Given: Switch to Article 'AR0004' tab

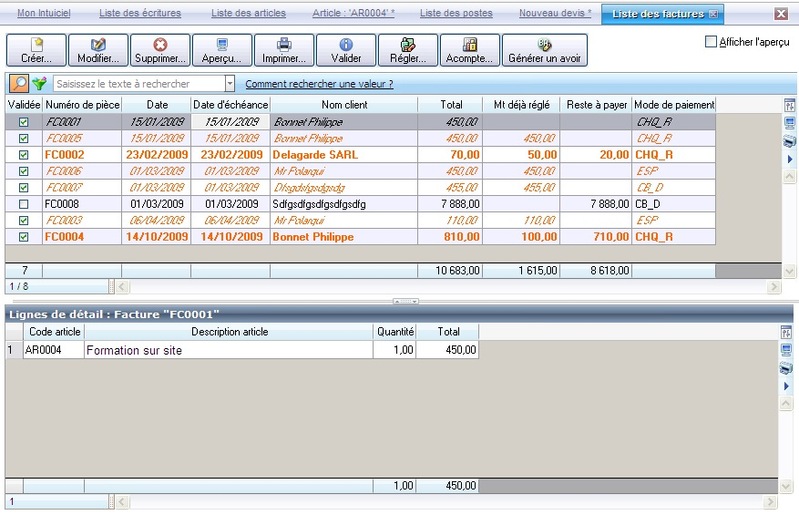Looking at the screenshot, I should tap(354, 13).
